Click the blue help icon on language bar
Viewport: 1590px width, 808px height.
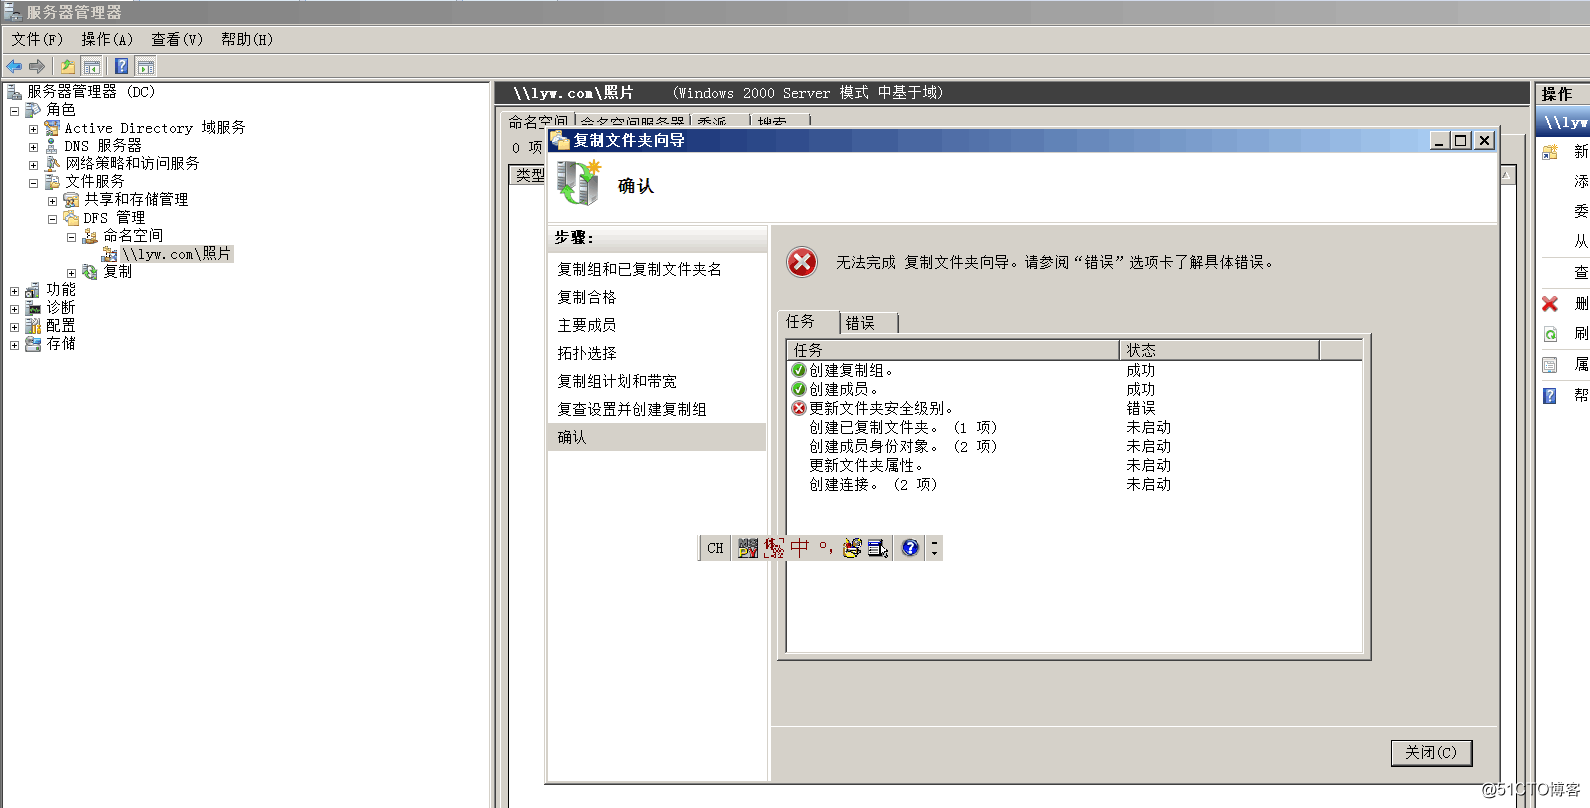click(910, 548)
